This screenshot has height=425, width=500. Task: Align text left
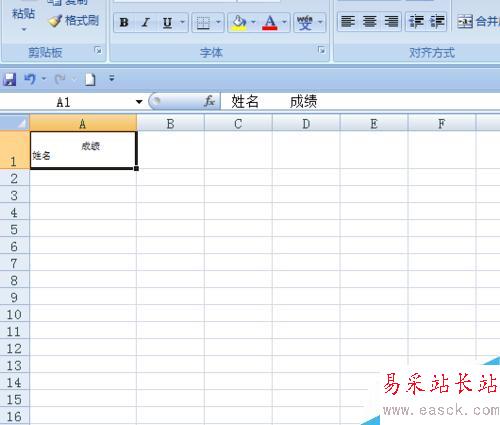click(x=348, y=22)
